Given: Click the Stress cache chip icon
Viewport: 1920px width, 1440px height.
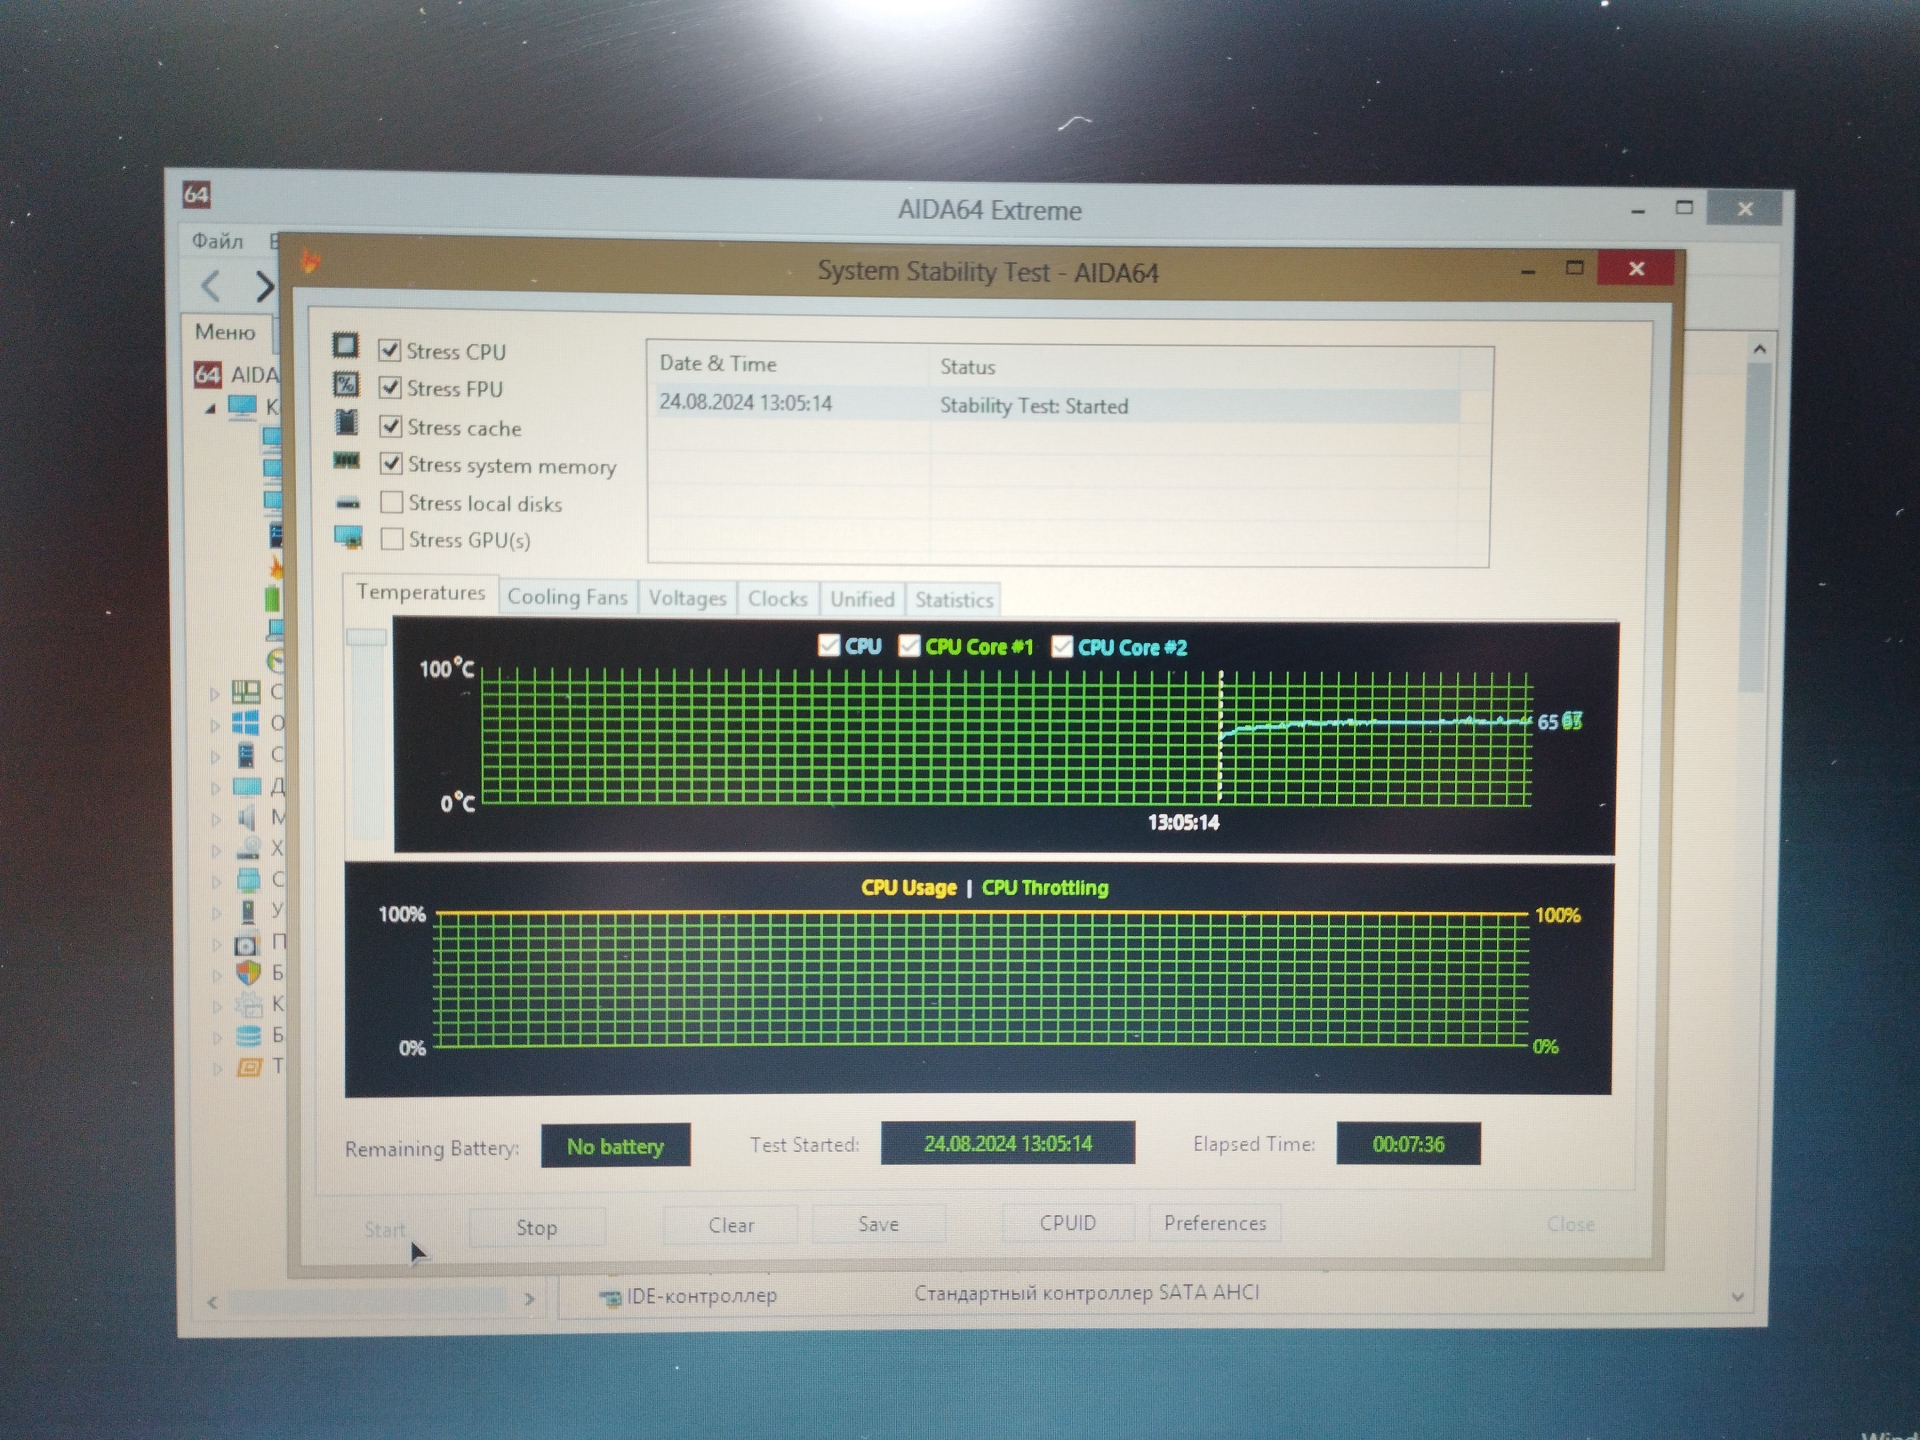Looking at the screenshot, I should [346, 423].
